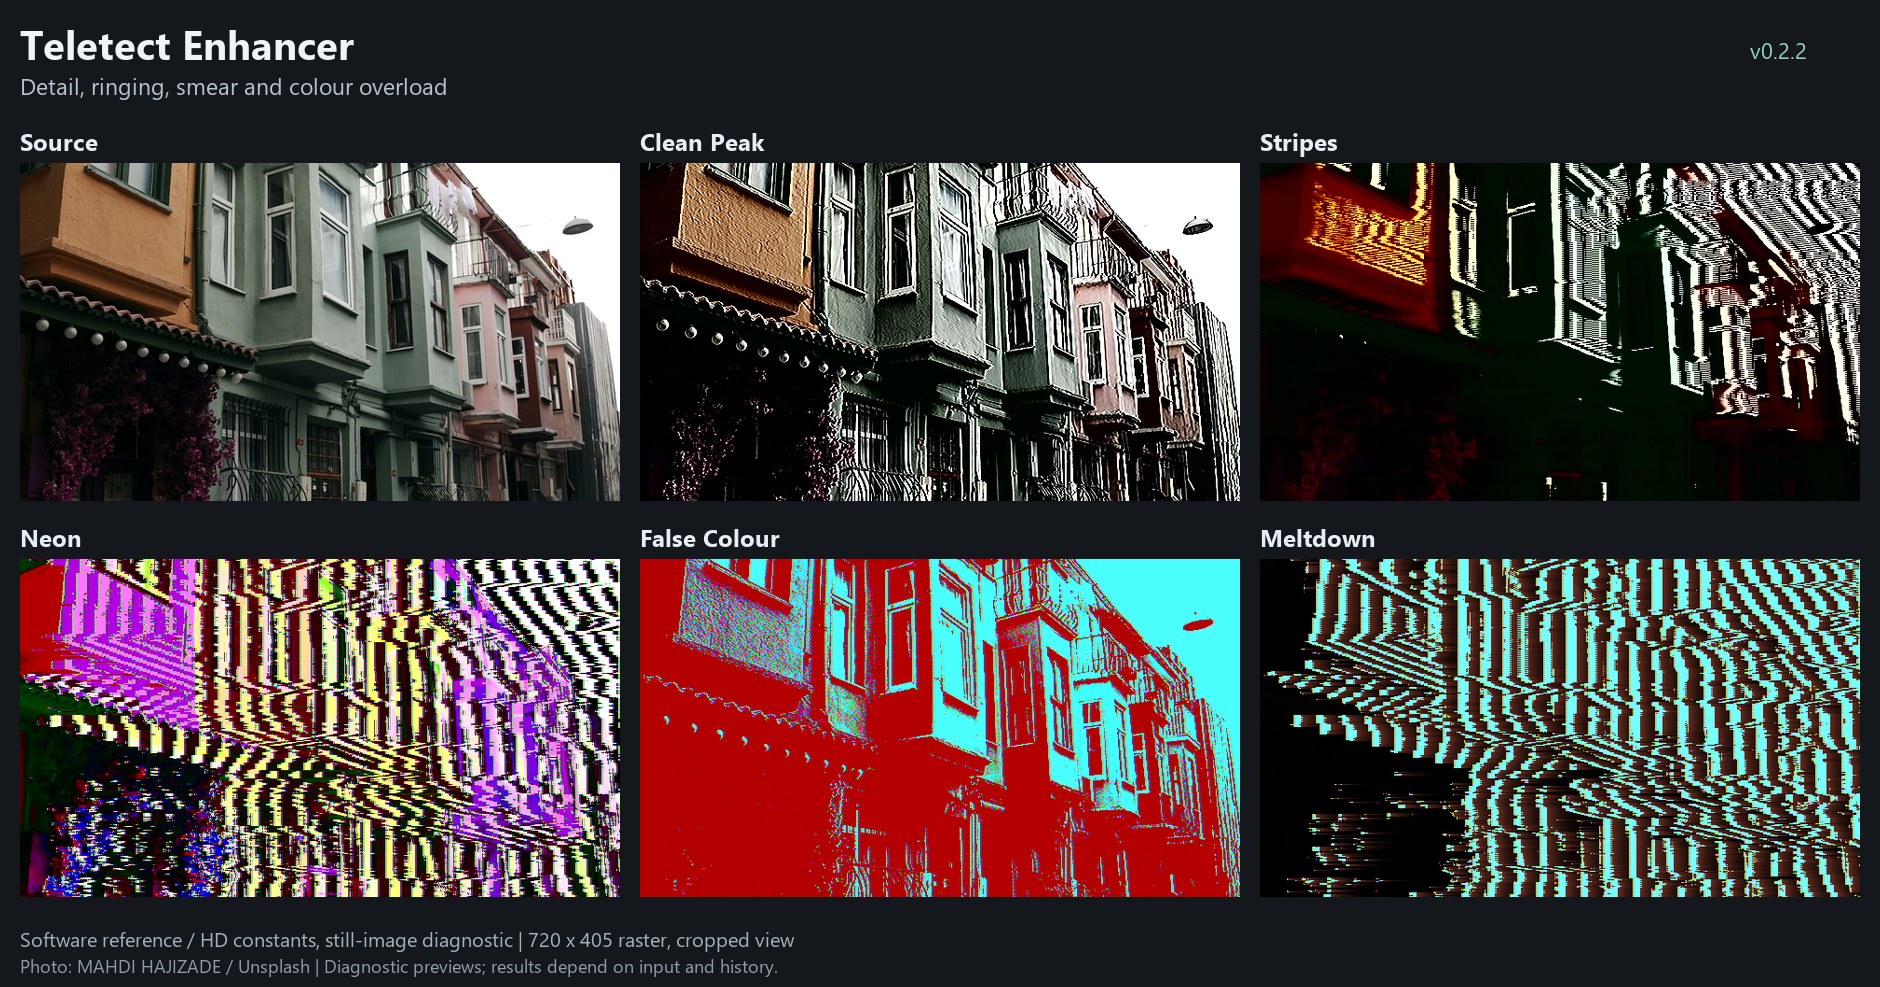Select the Stripes preview image

(1560, 332)
